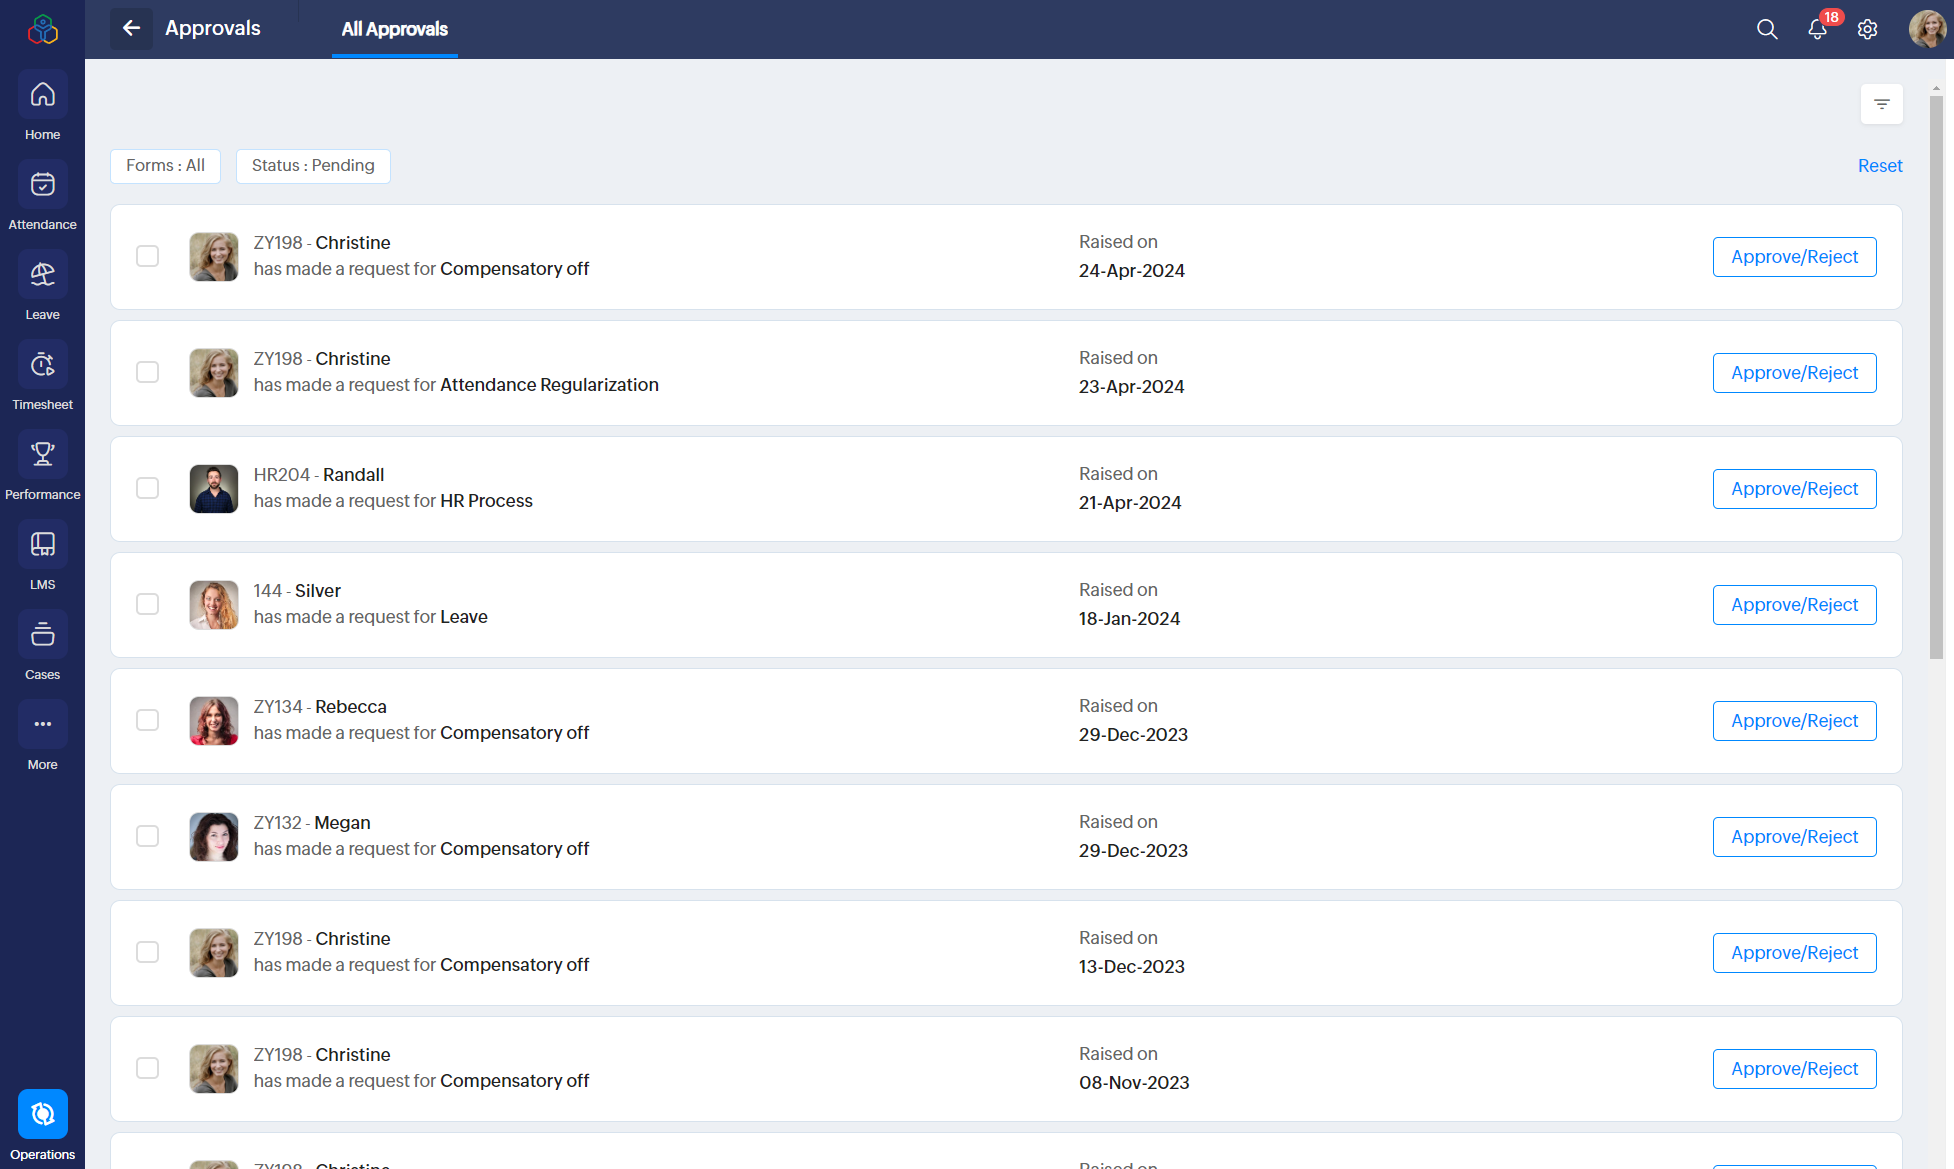The height and width of the screenshot is (1169, 1954).
Task: Click the notifications bell icon
Action: tap(1817, 29)
